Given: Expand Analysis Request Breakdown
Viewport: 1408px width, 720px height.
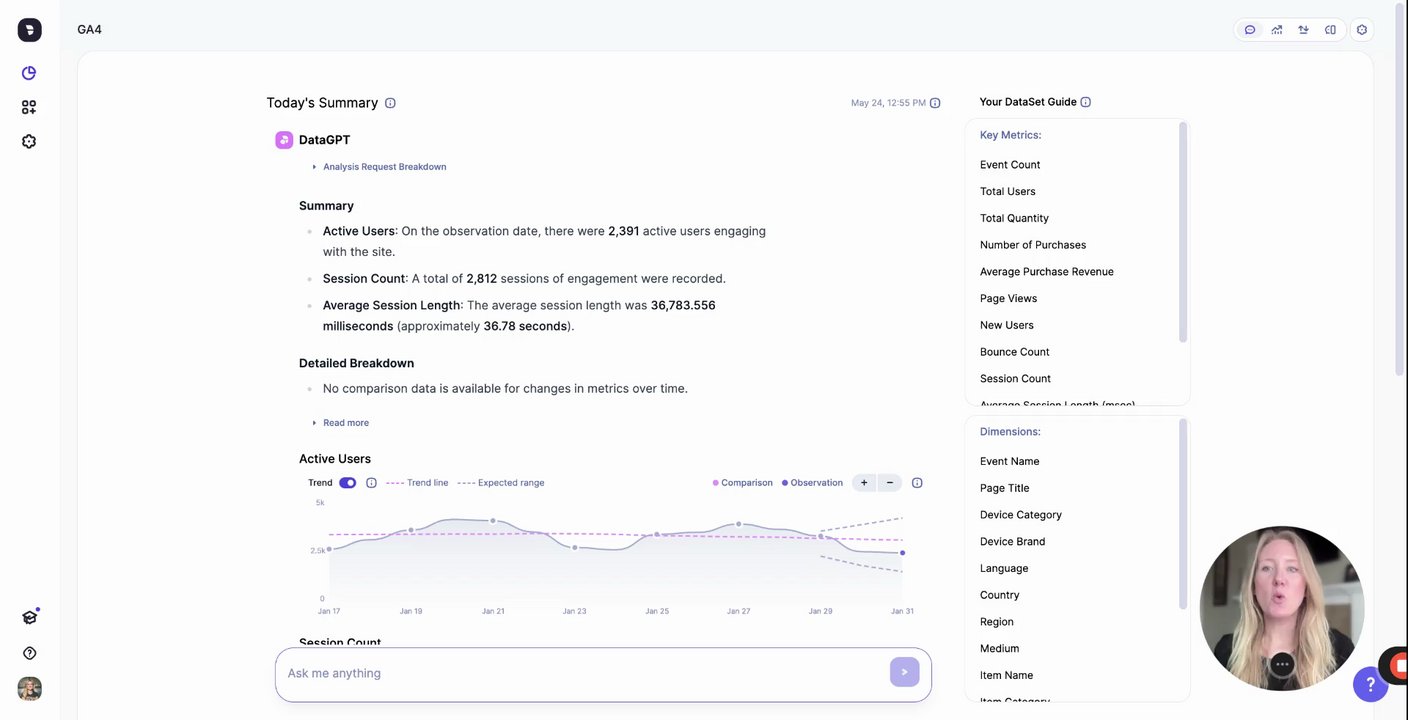Looking at the screenshot, I should 384,167.
